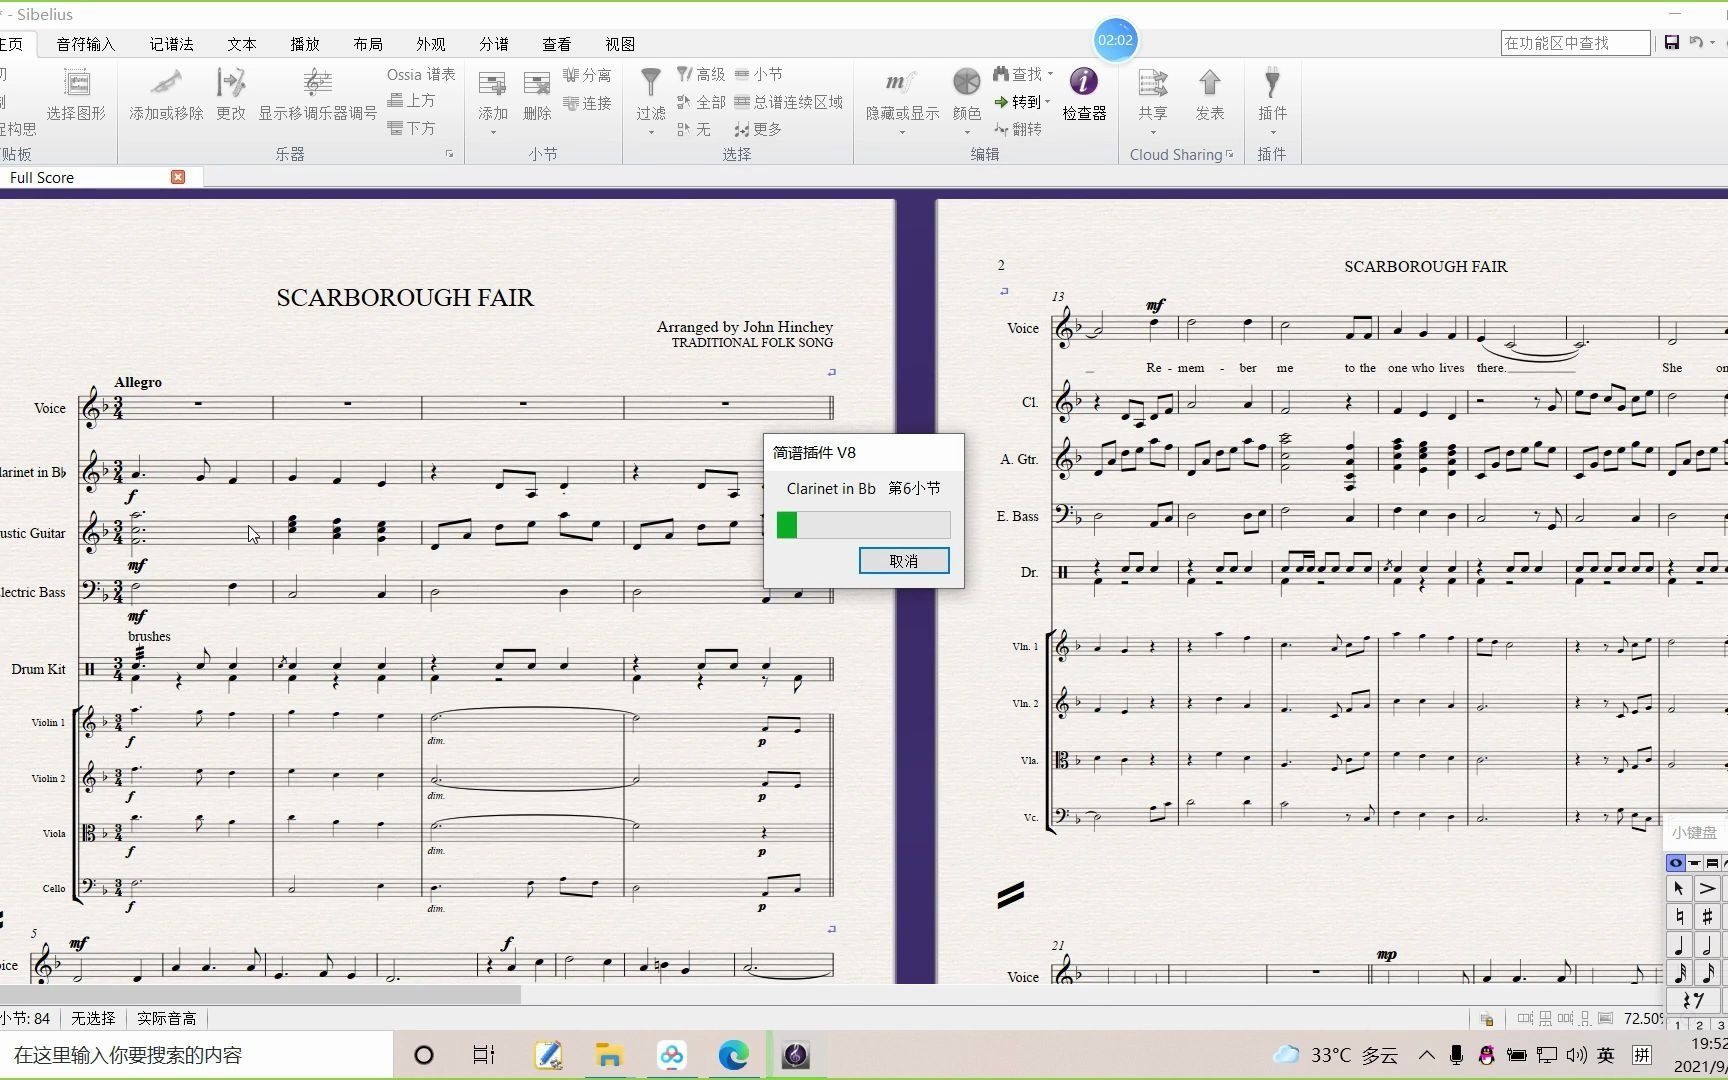Switch to the 文本 ribbon tab

(x=242, y=44)
